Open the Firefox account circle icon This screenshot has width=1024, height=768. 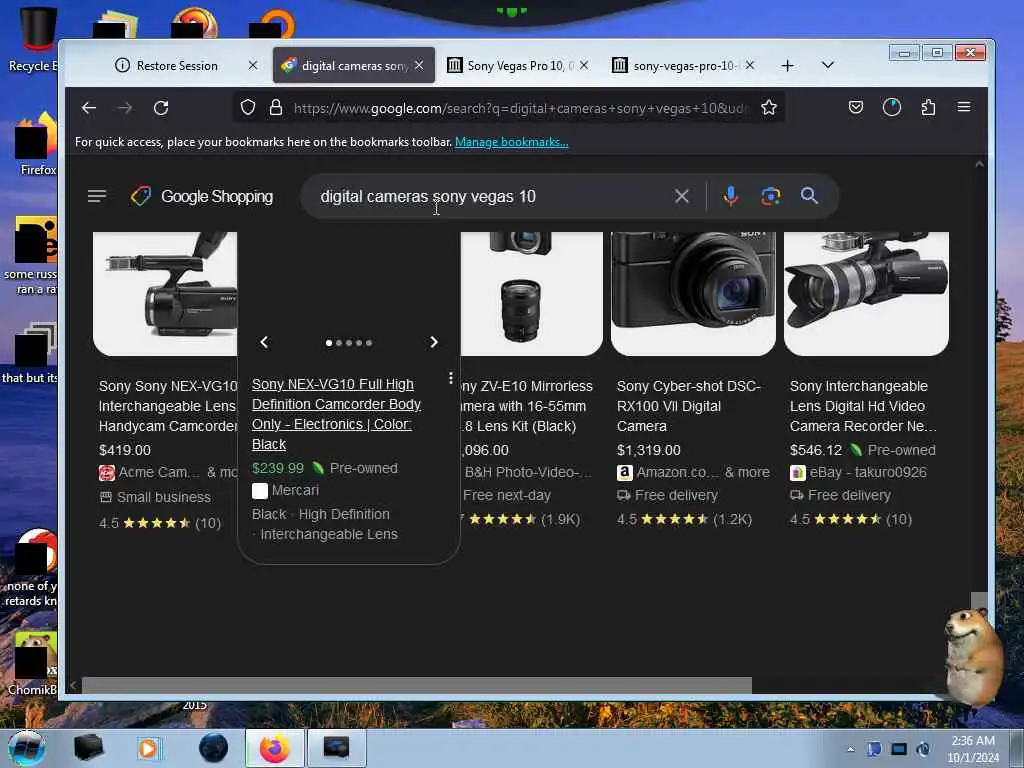coord(891,107)
